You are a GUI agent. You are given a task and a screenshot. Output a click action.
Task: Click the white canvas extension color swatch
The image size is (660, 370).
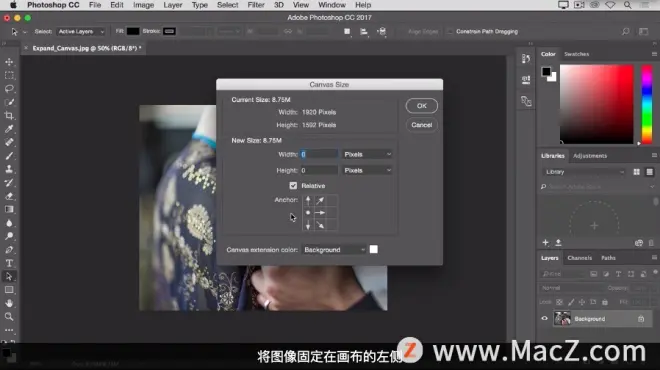pyautogui.click(x=373, y=250)
